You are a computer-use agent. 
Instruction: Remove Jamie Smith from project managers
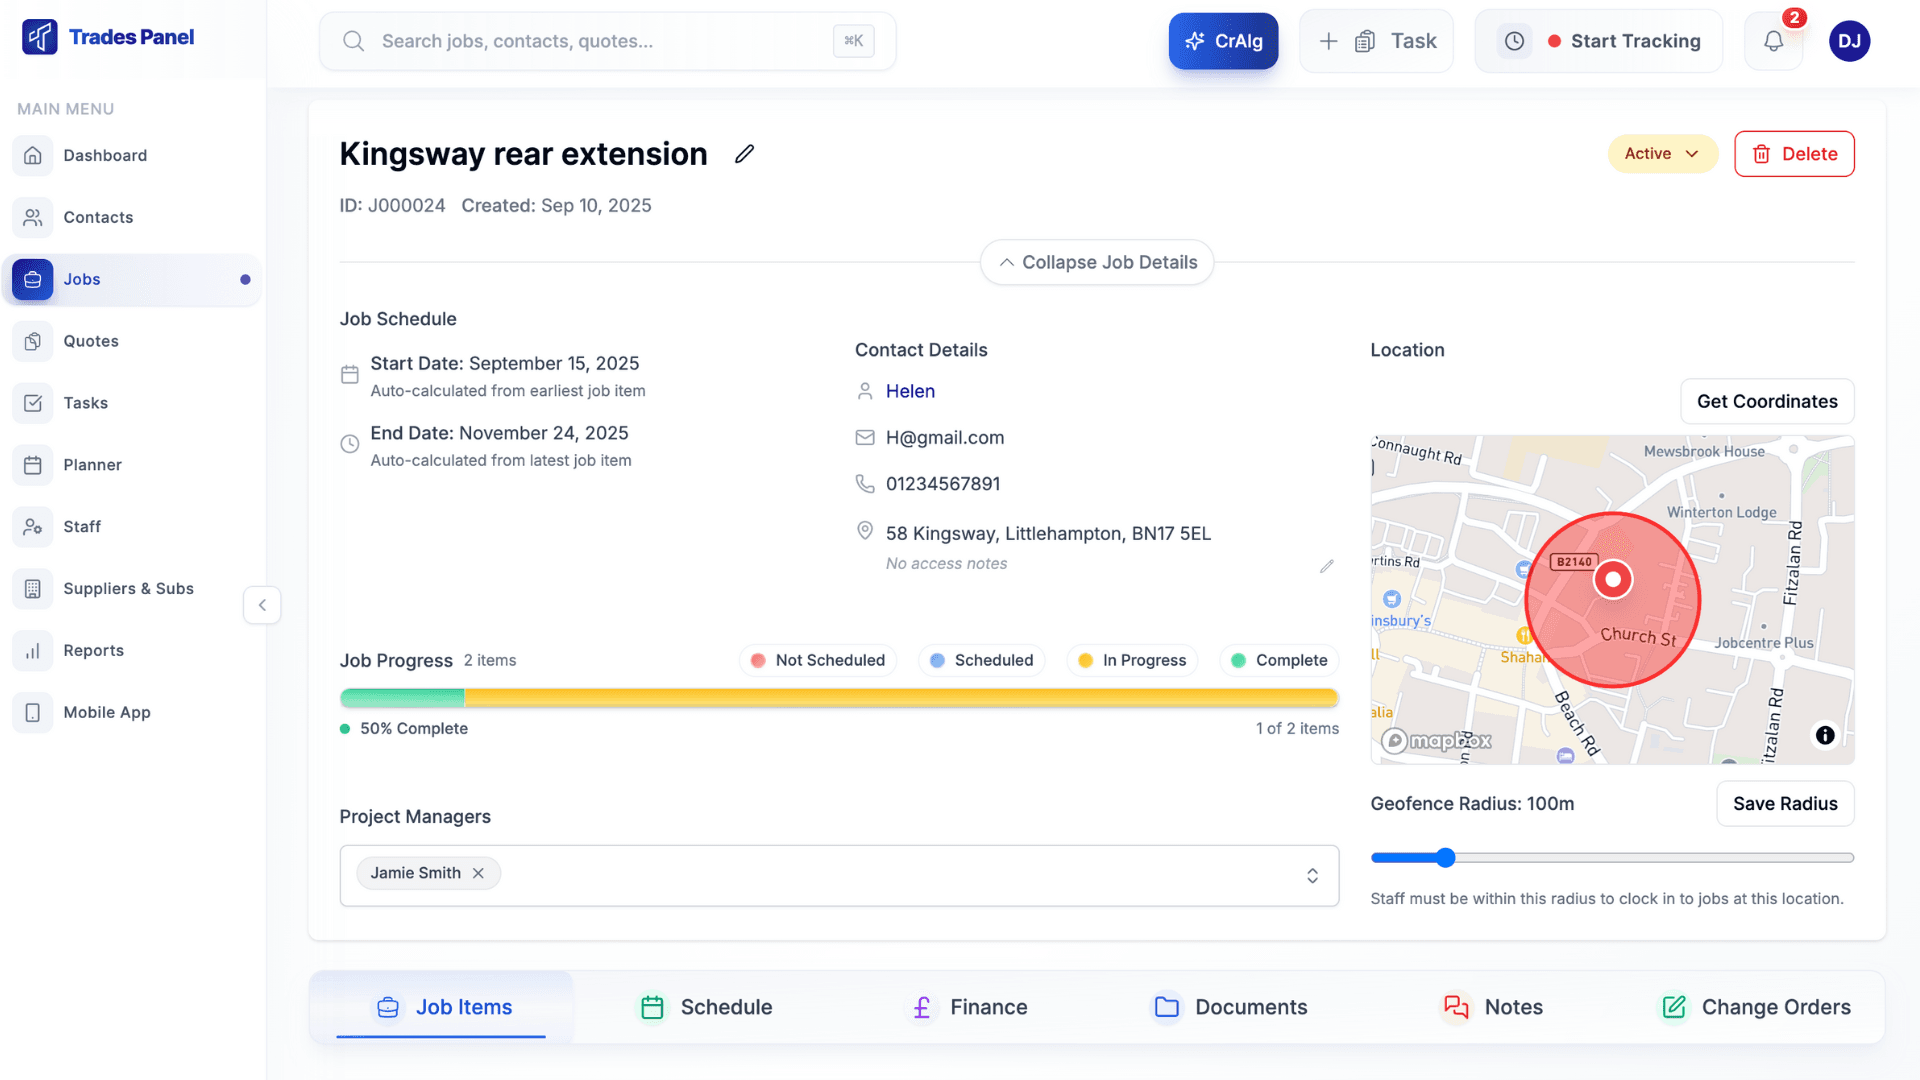pos(478,872)
